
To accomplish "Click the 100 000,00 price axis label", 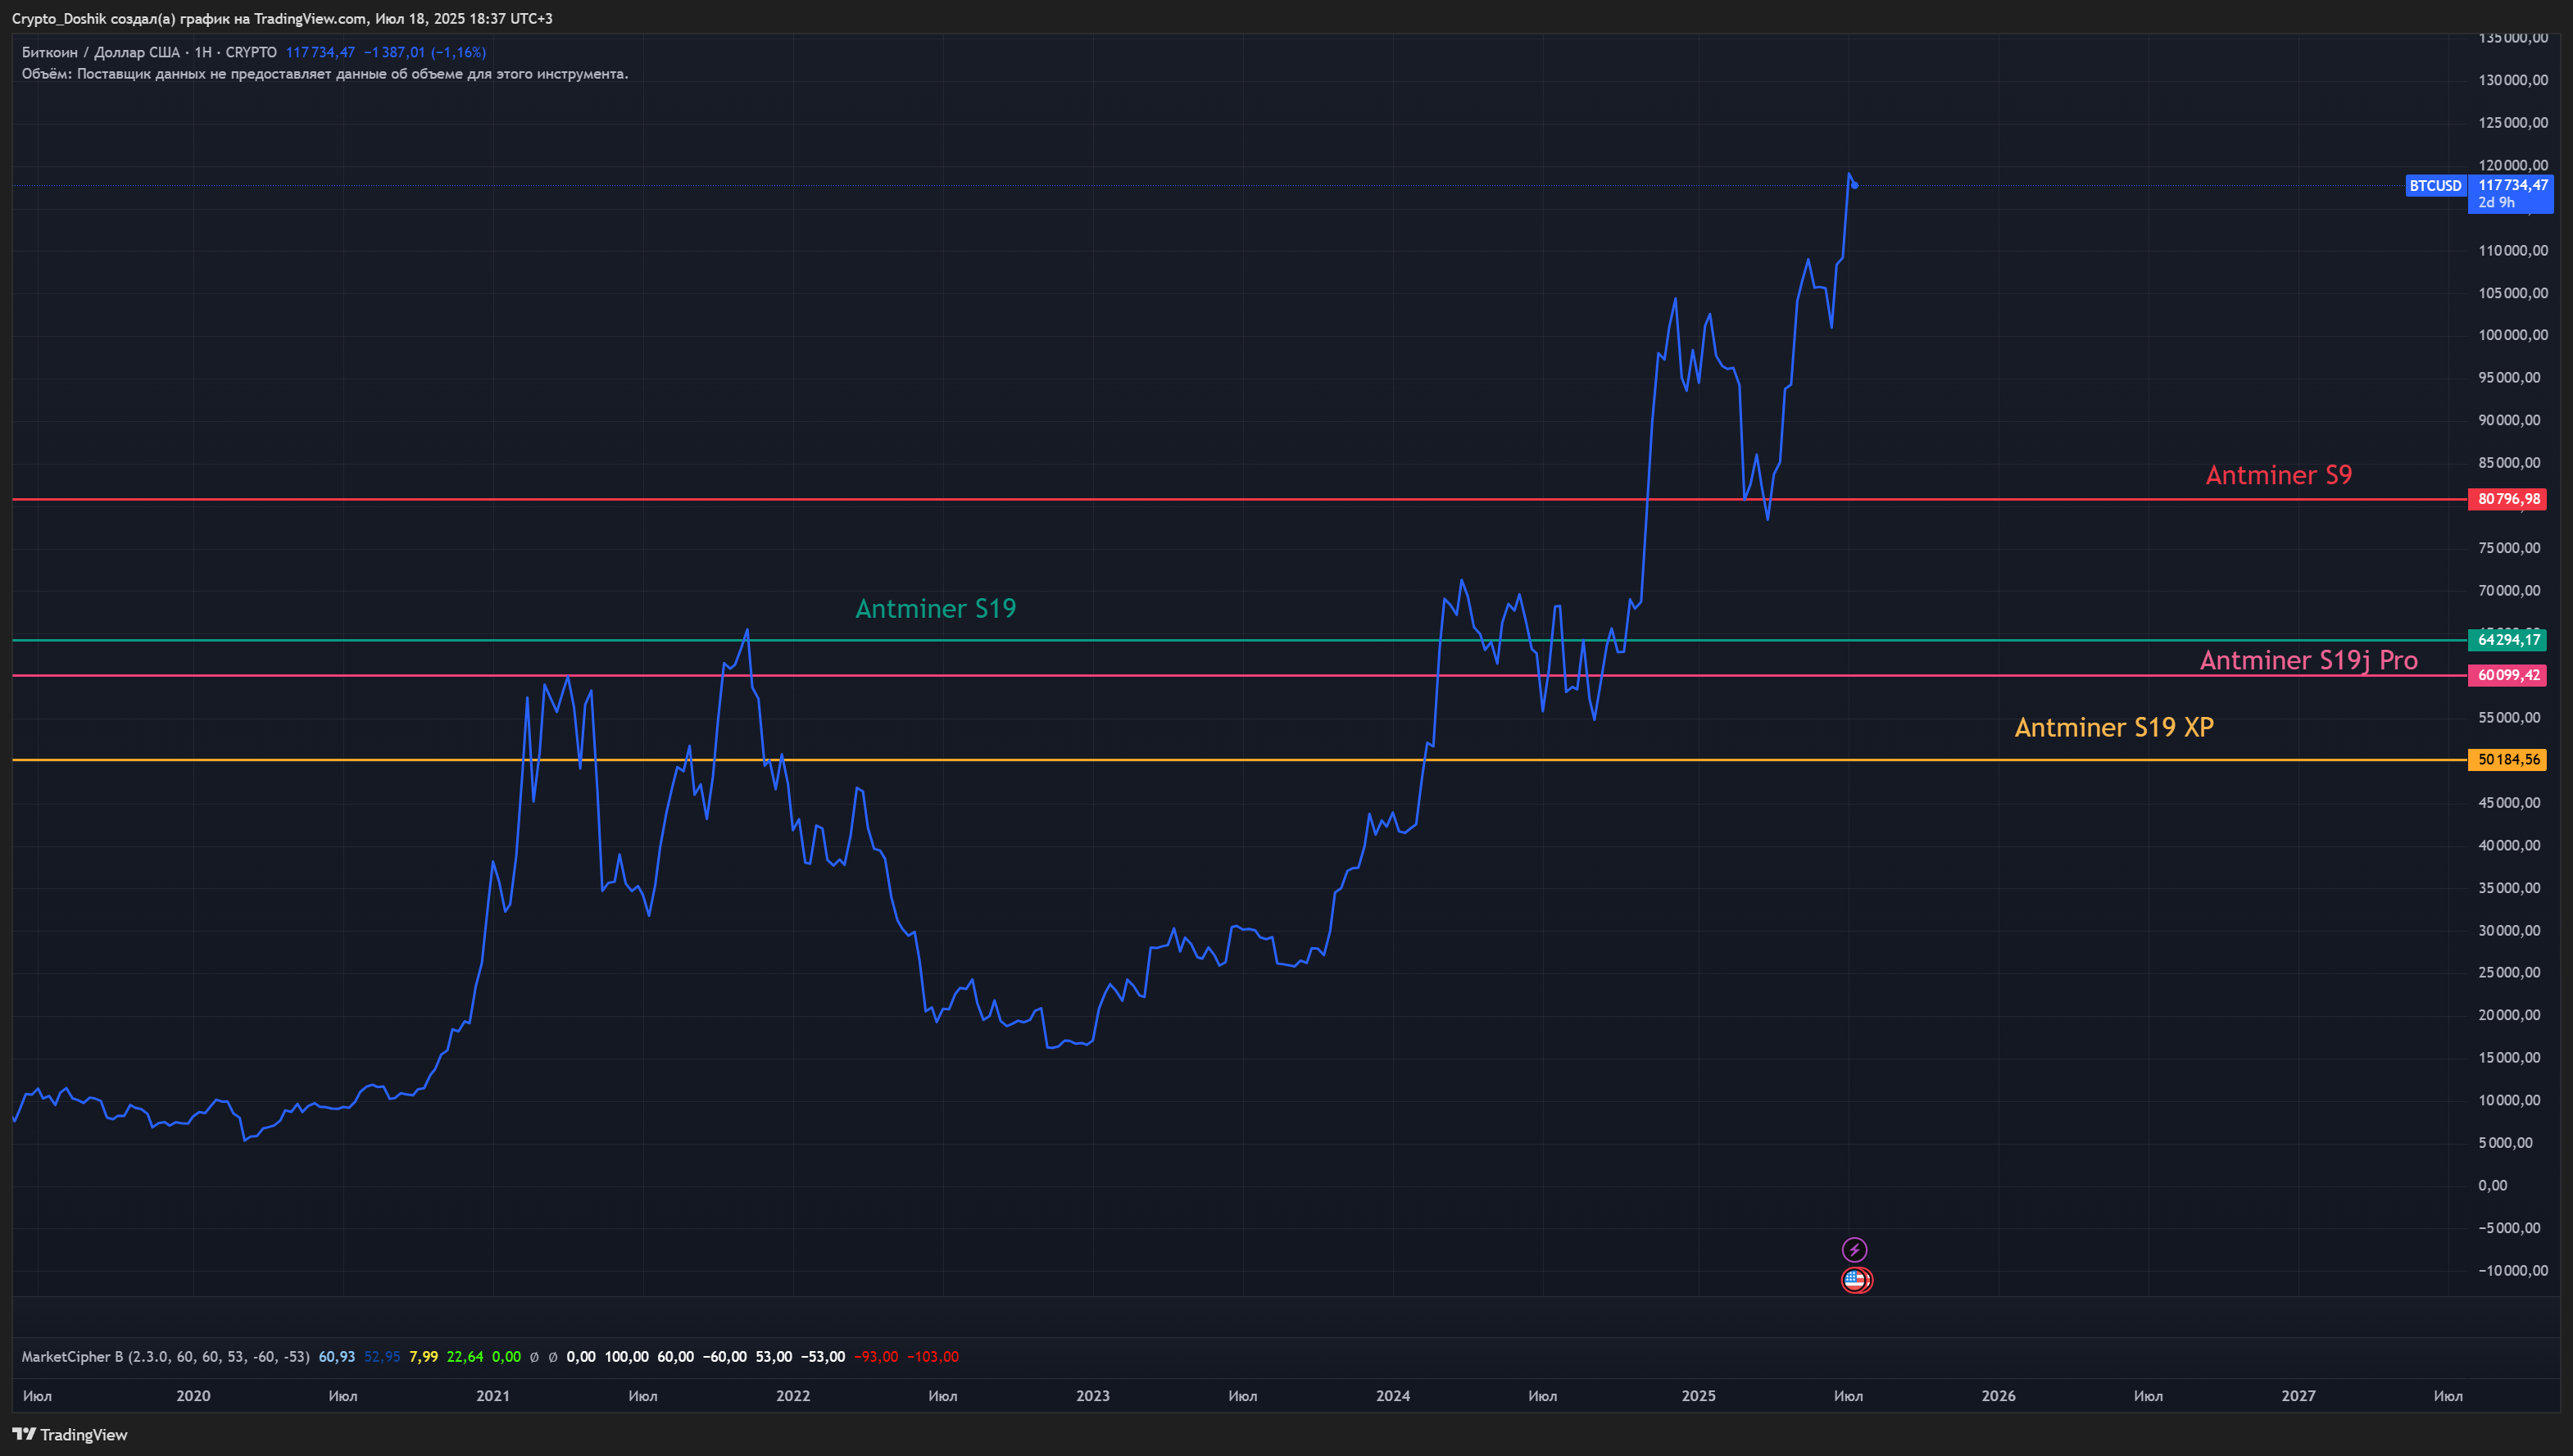I will pos(2514,335).
